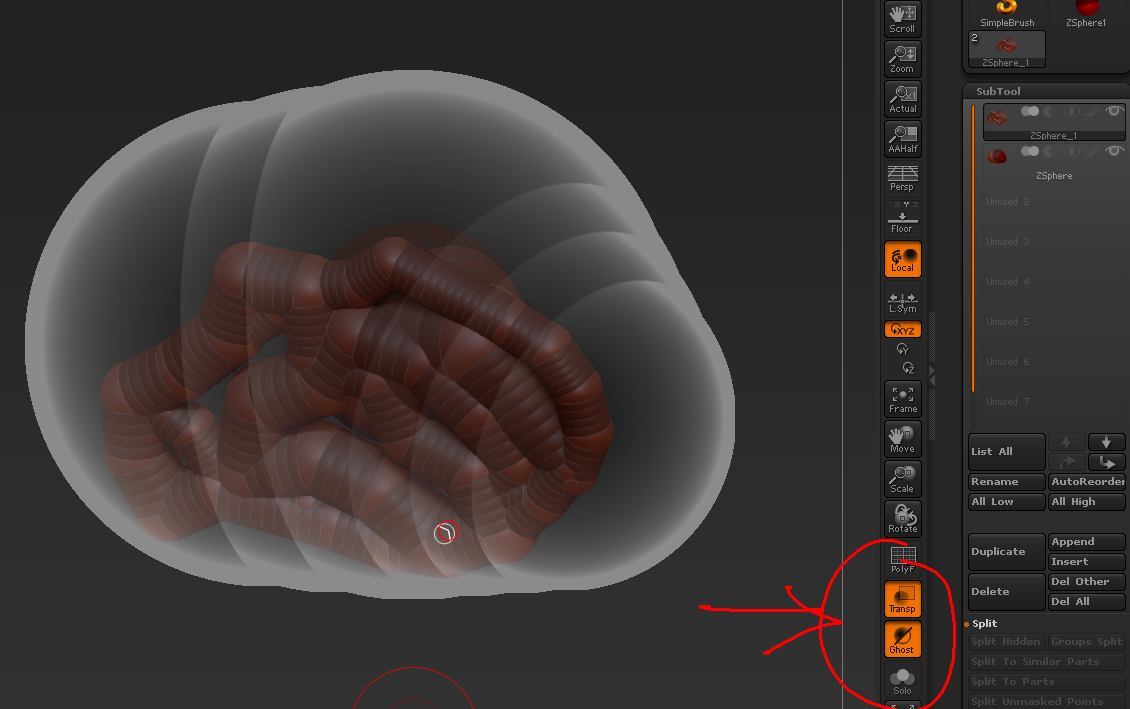
Task: Move selected subtool down with arrow
Action: [x=1106, y=442]
